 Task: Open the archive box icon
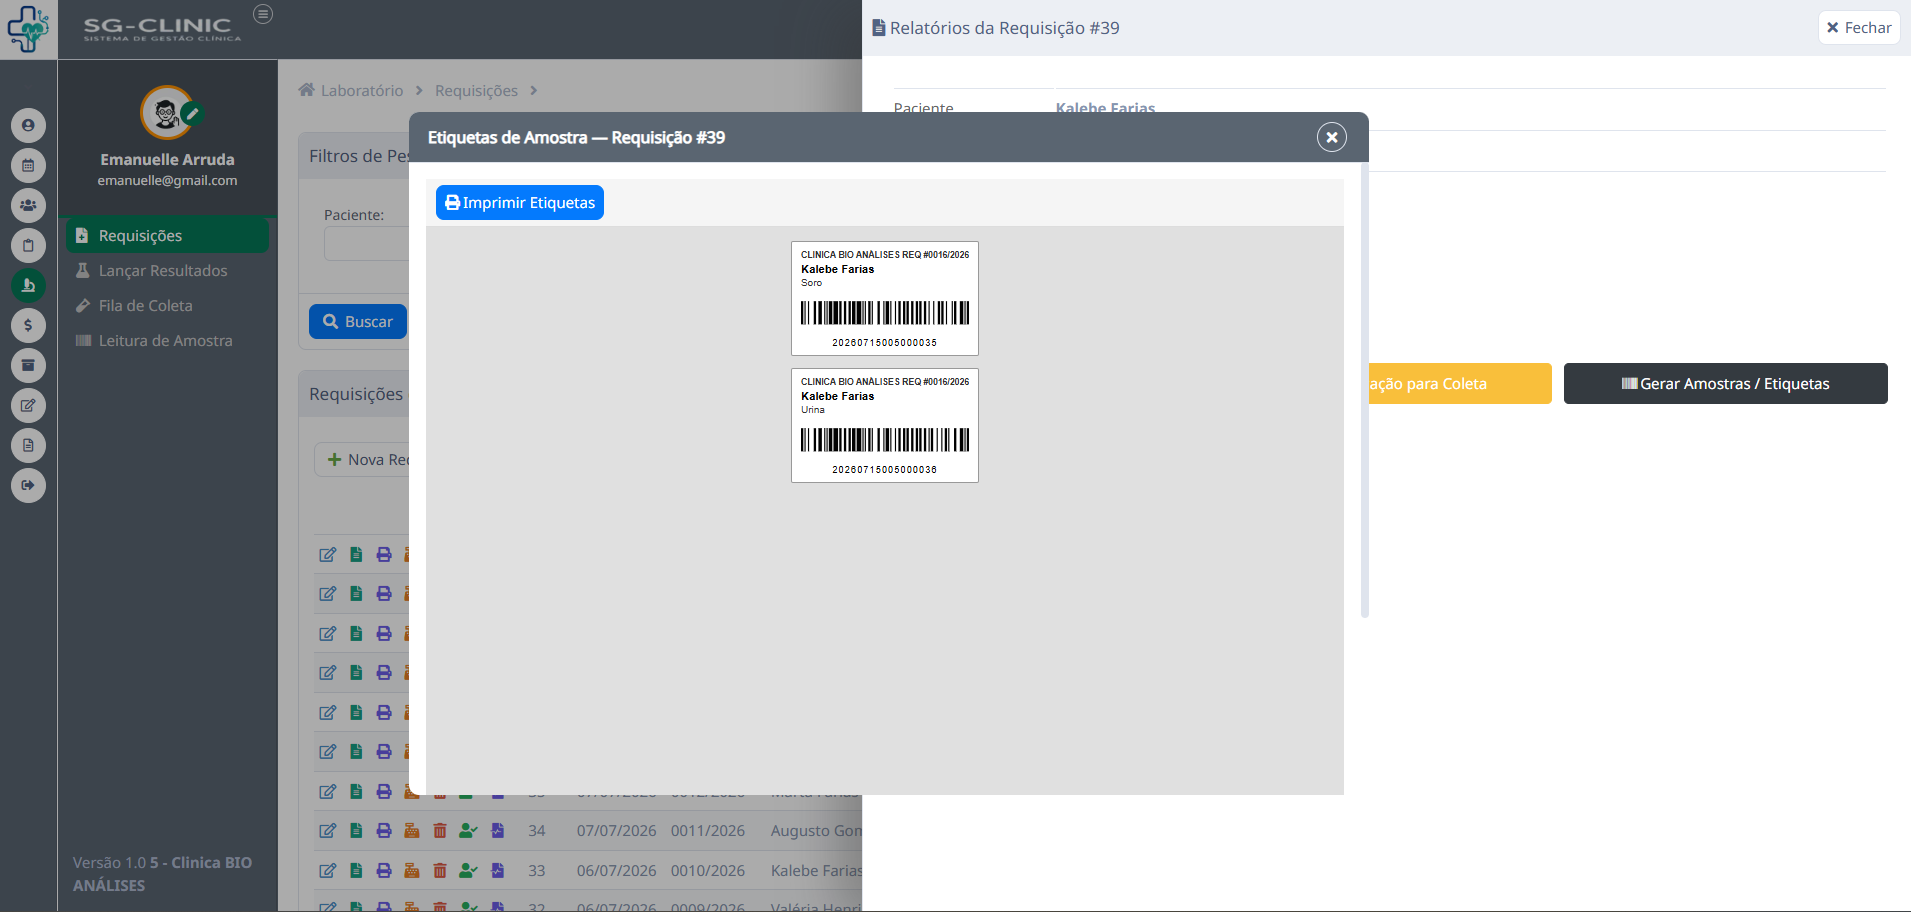[28, 365]
